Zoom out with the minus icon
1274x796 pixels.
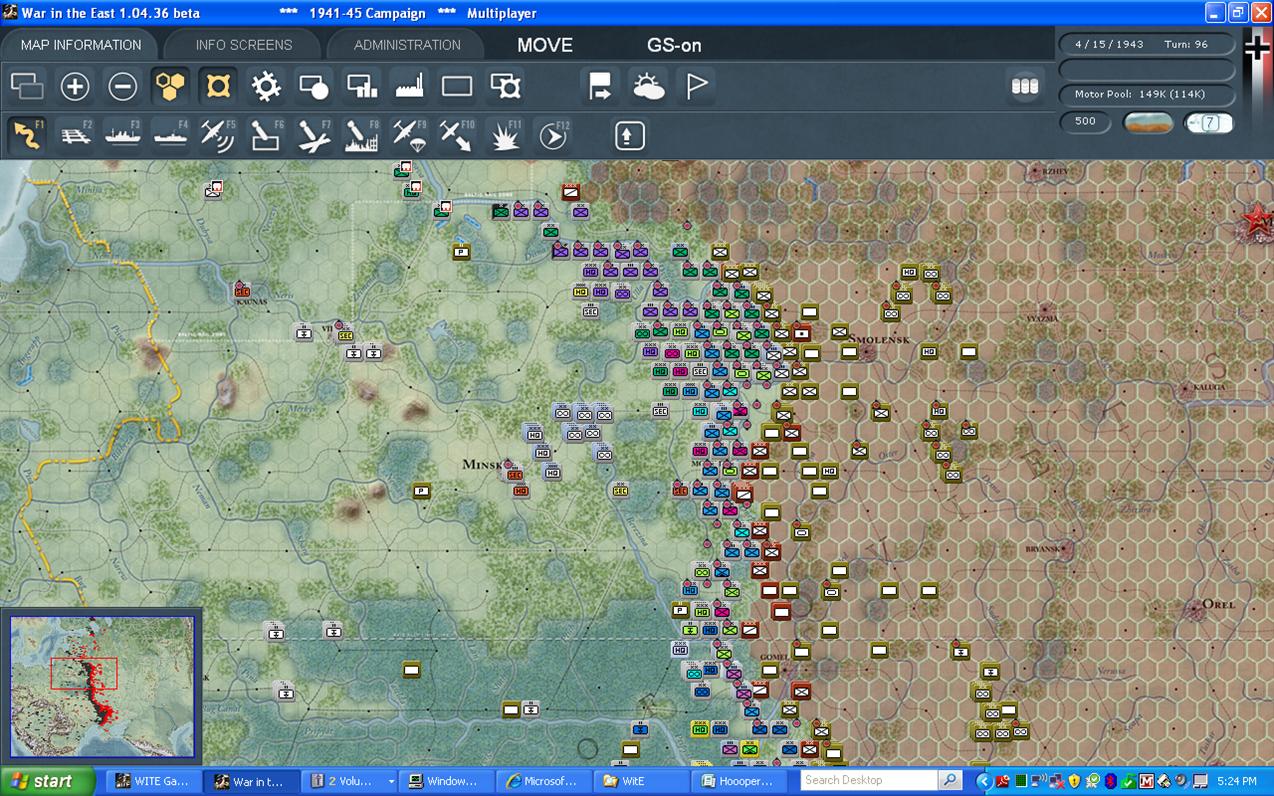123,87
